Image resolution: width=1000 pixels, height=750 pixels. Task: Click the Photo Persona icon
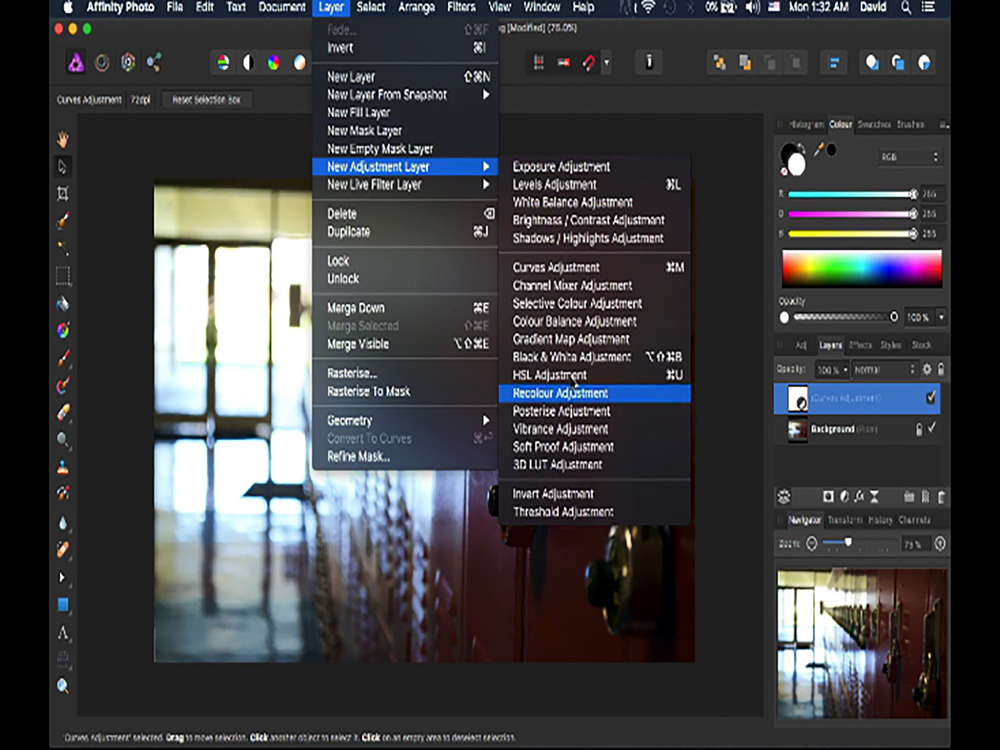point(76,63)
